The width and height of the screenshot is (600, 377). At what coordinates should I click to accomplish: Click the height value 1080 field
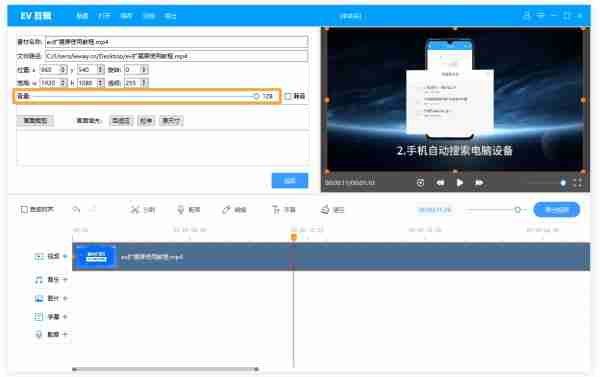pyautogui.click(x=87, y=83)
